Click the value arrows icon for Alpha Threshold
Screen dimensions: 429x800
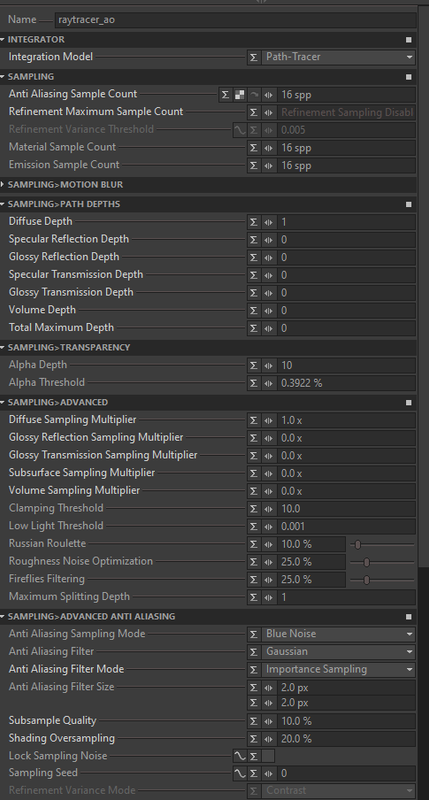click(269, 383)
